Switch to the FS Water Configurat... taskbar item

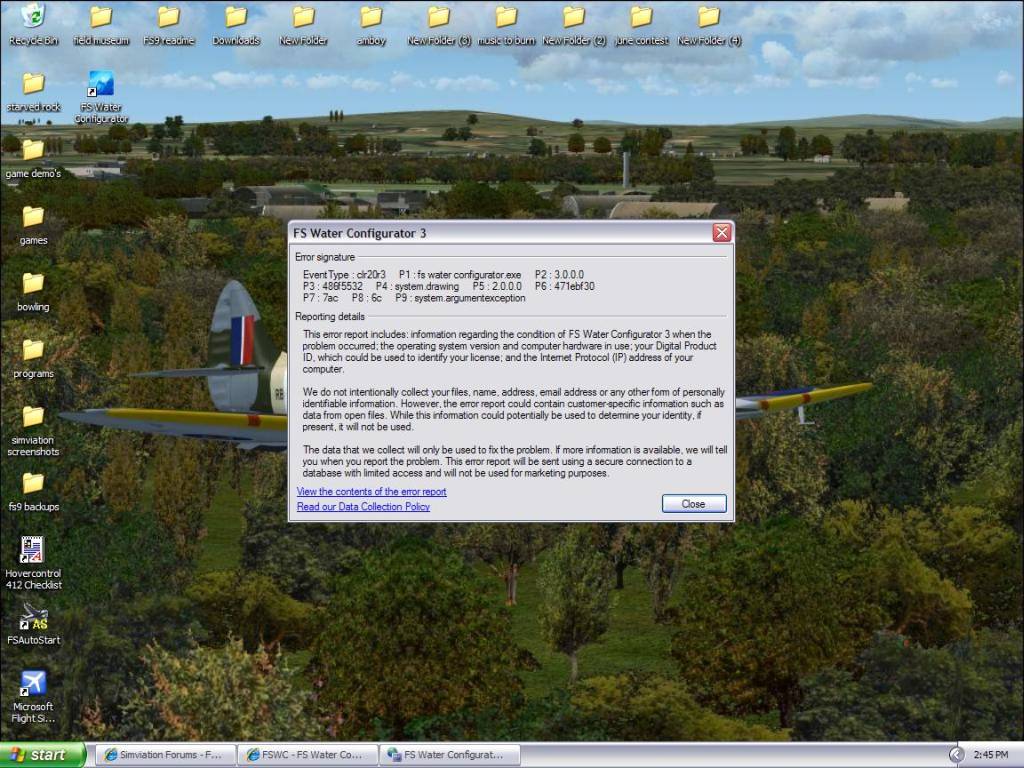[x=450, y=755]
